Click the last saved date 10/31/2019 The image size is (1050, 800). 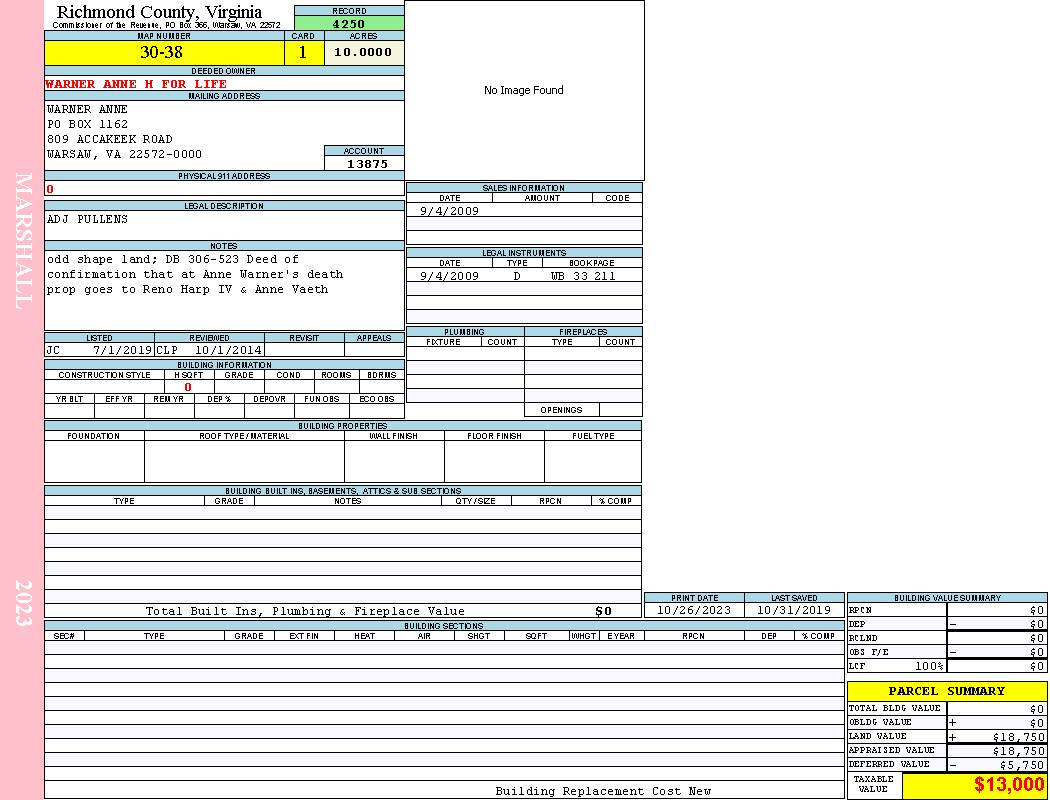pyautogui.click(x=794, y=610)
